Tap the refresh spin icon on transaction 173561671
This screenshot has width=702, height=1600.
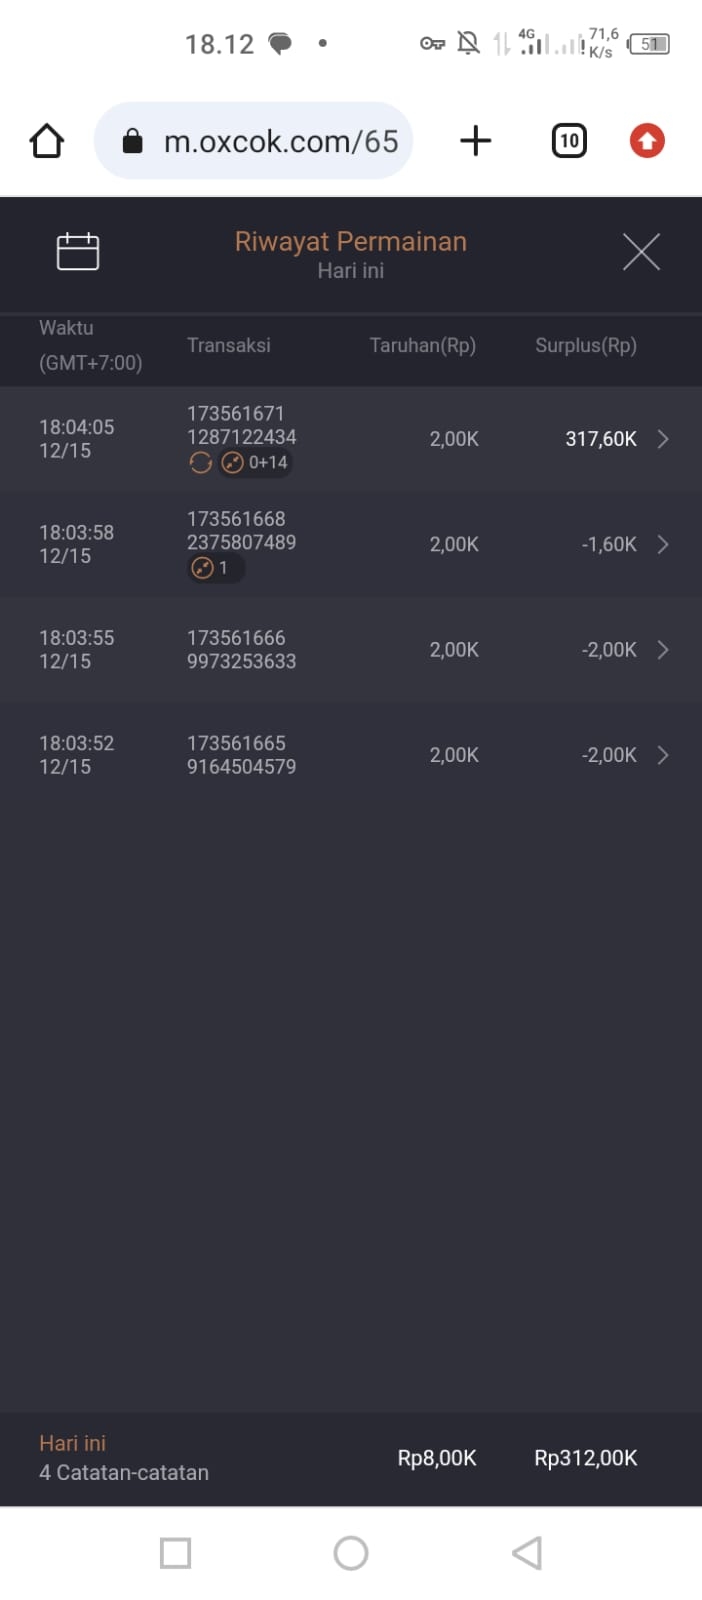pos(200,463)
